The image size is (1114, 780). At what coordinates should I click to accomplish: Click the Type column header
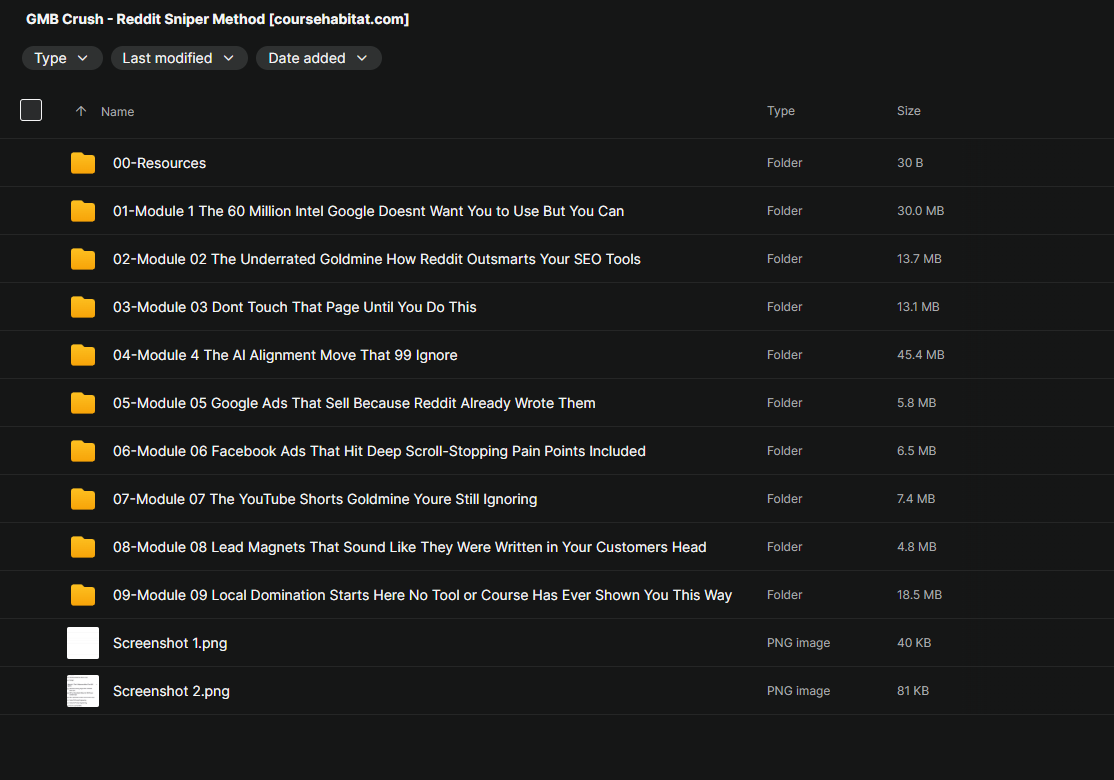point(780,111)
